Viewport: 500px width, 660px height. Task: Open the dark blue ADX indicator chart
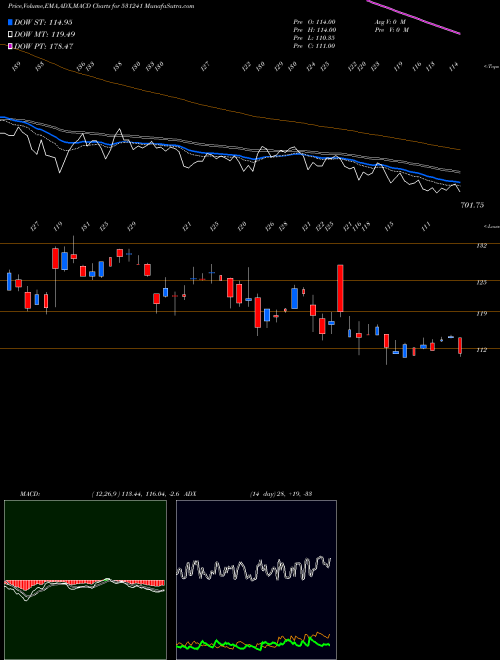point(256,580)
